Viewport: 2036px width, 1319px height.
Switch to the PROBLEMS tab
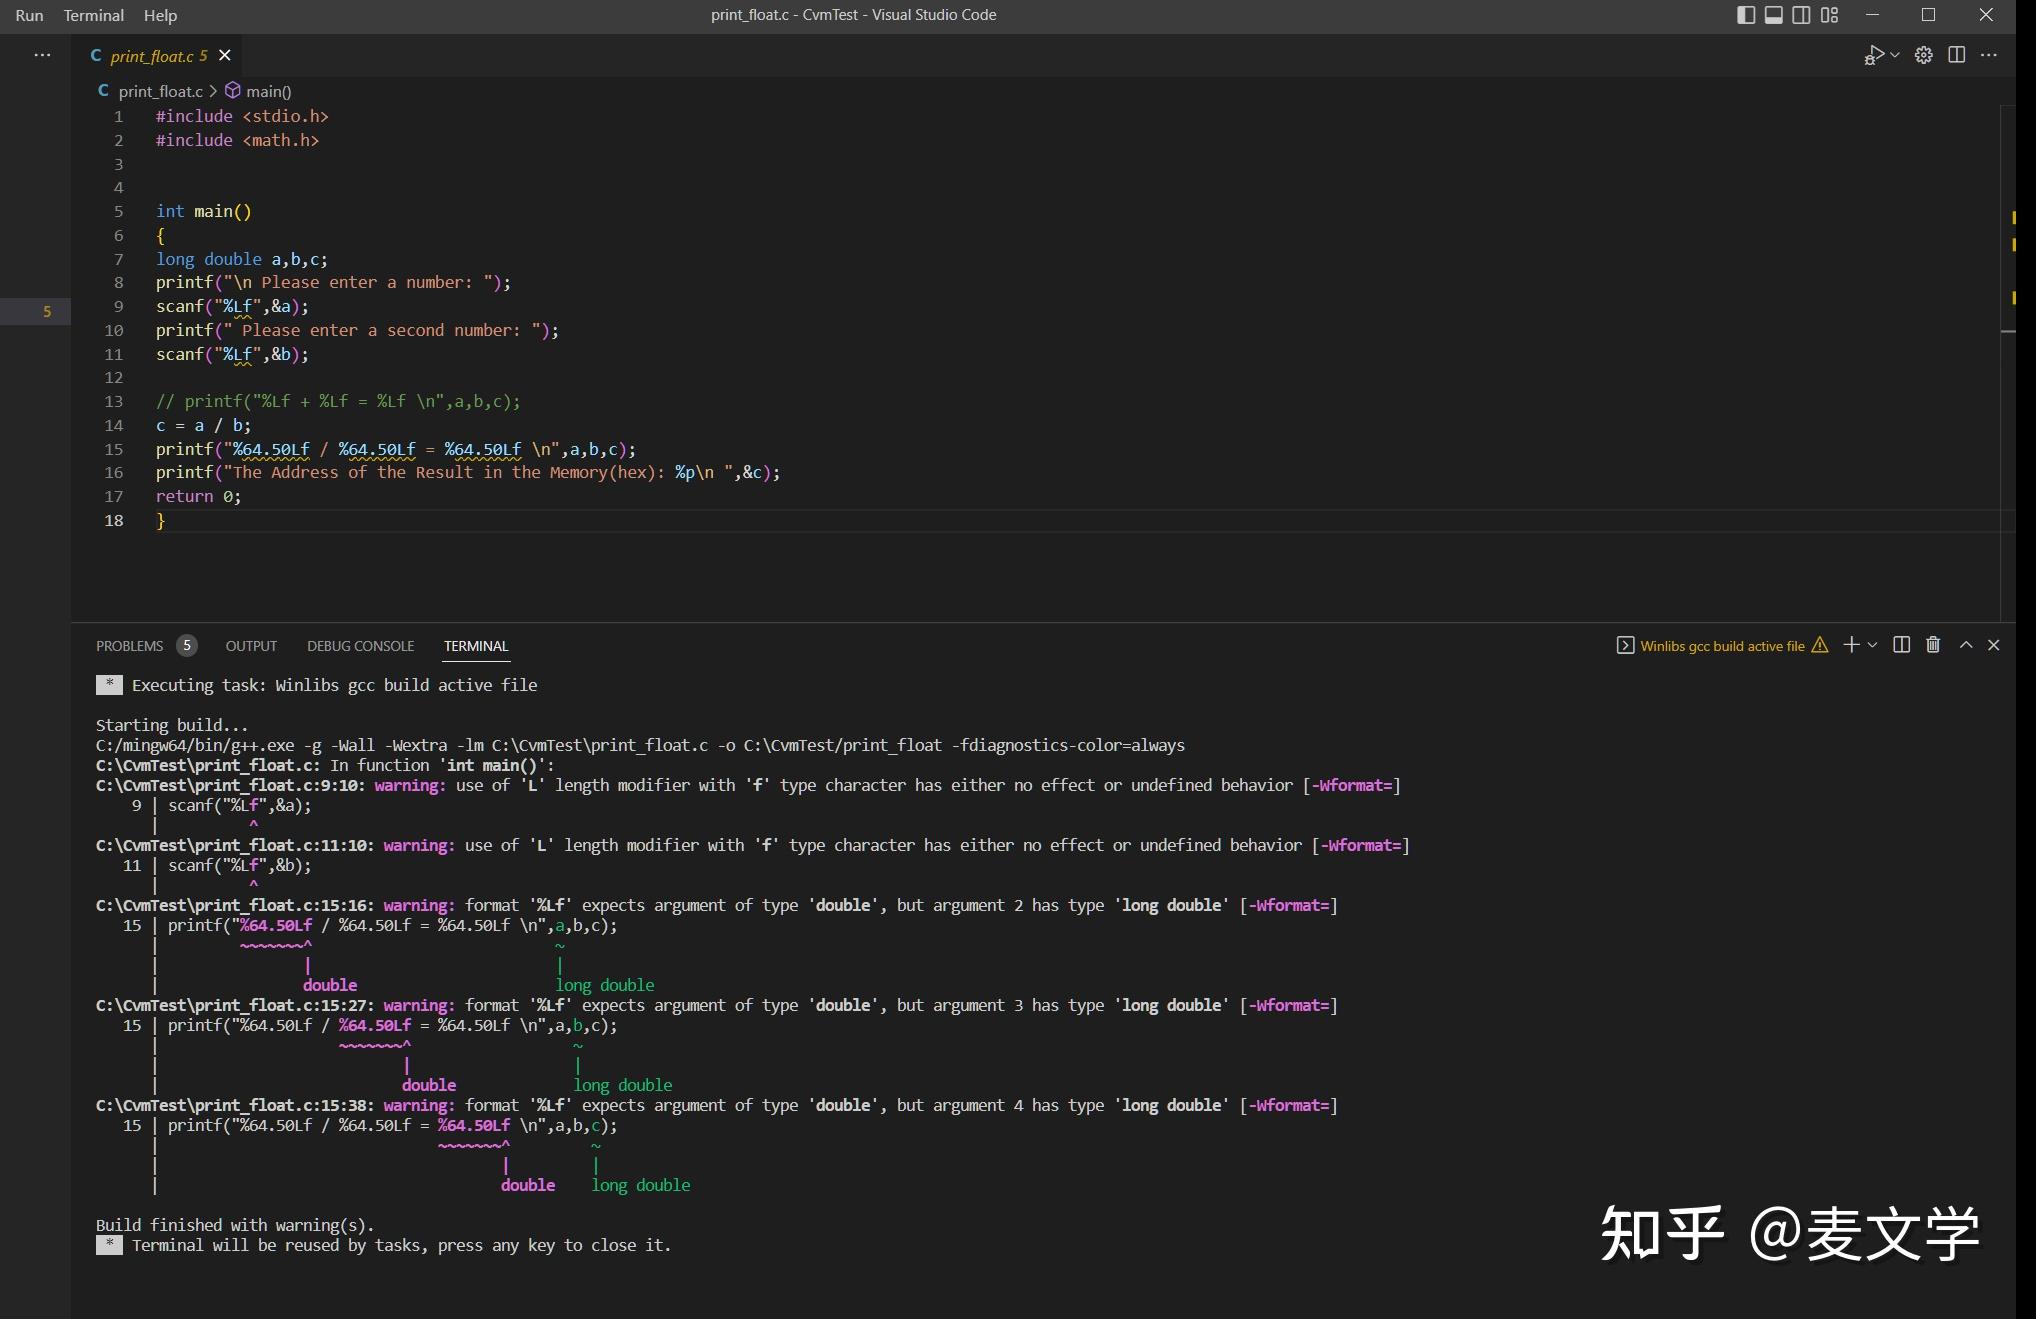[x=130, y=645]
